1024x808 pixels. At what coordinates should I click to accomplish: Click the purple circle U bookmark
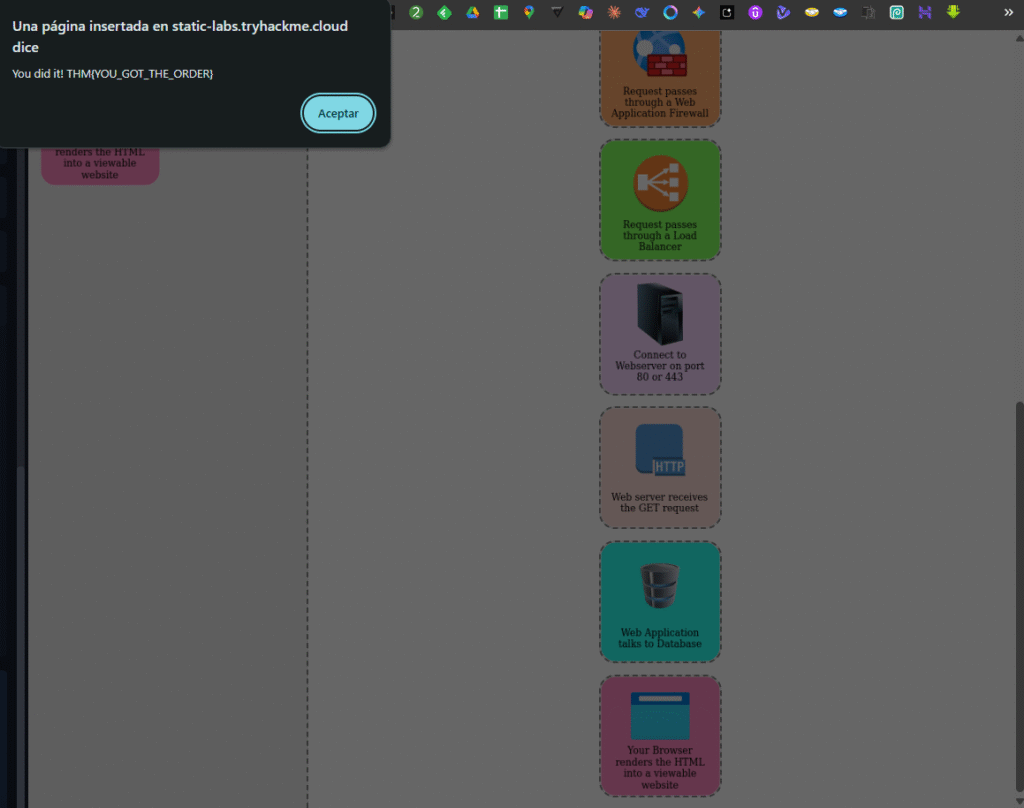click(756, 13)
